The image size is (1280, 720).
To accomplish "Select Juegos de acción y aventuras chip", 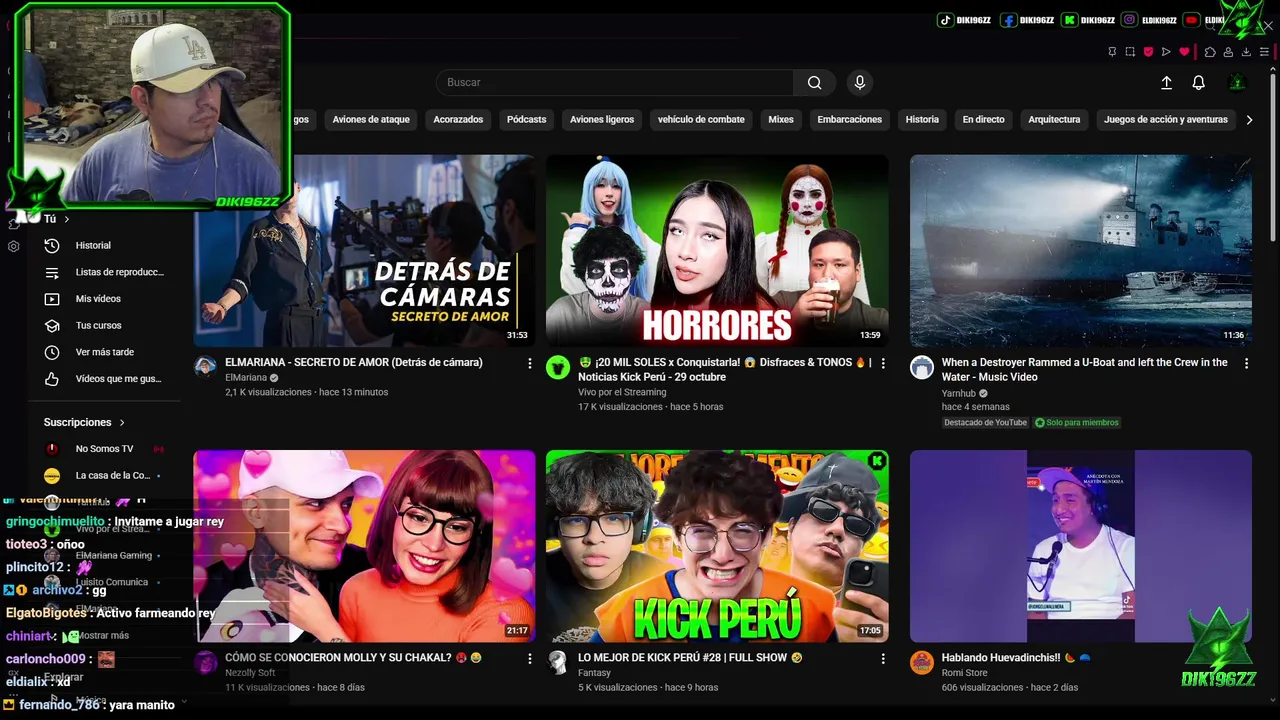I will click(1166, 120).
